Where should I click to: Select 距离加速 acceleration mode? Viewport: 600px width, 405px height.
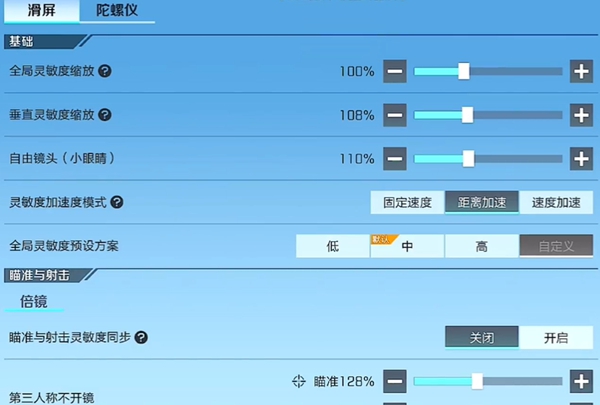coord(482,202)
